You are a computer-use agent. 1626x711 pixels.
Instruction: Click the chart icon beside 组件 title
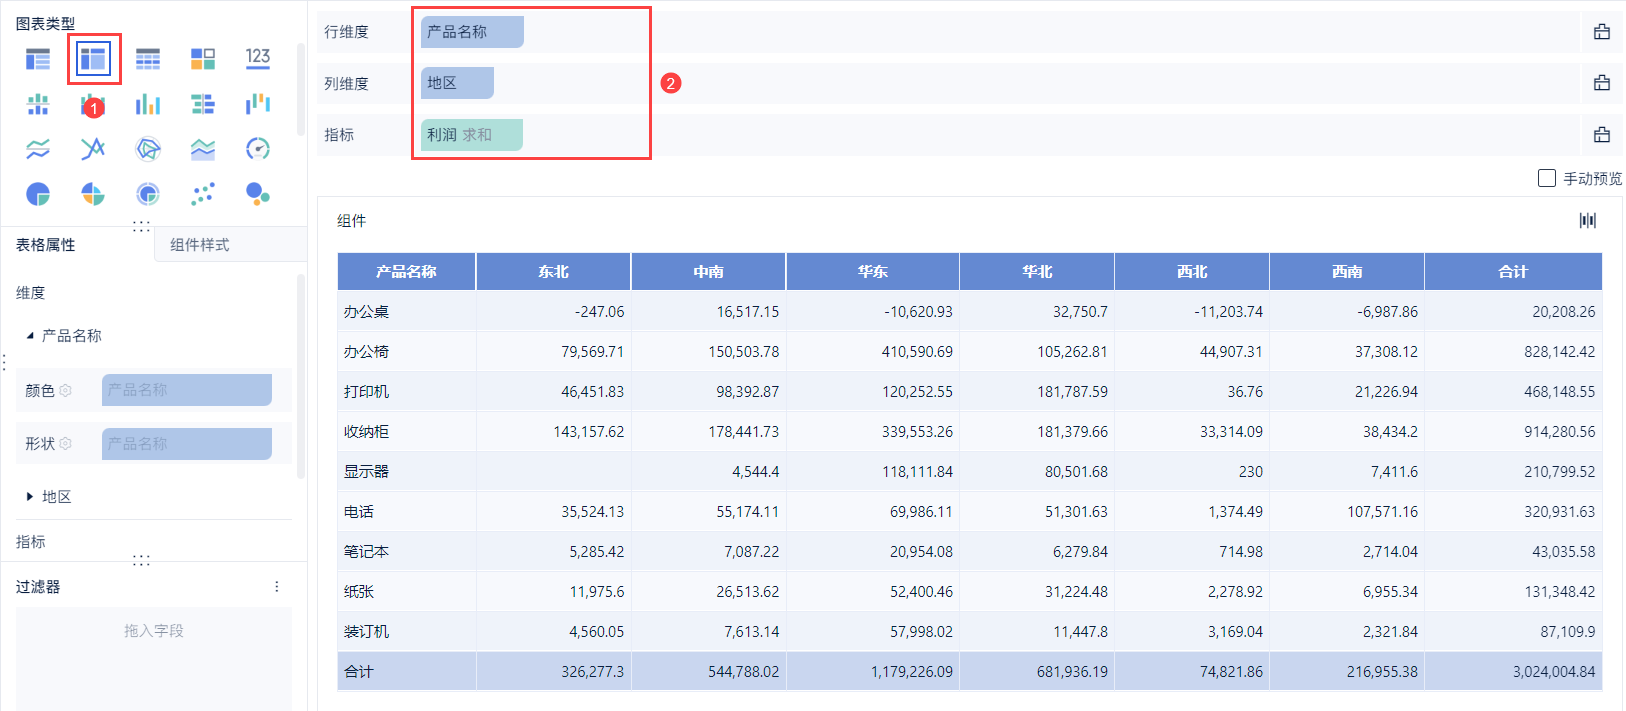pos(1588,220)
